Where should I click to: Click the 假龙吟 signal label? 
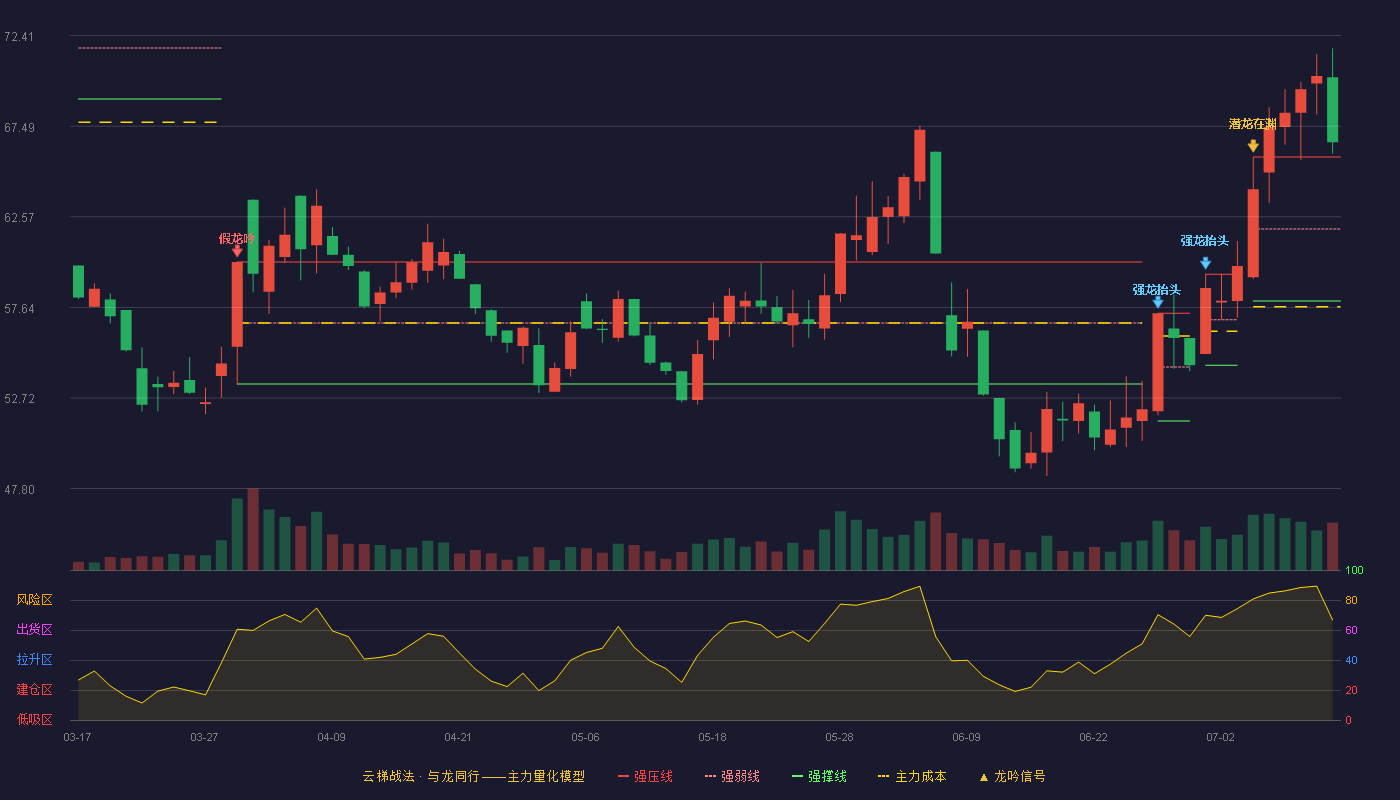pyautogui.click(x=237, y=239)
